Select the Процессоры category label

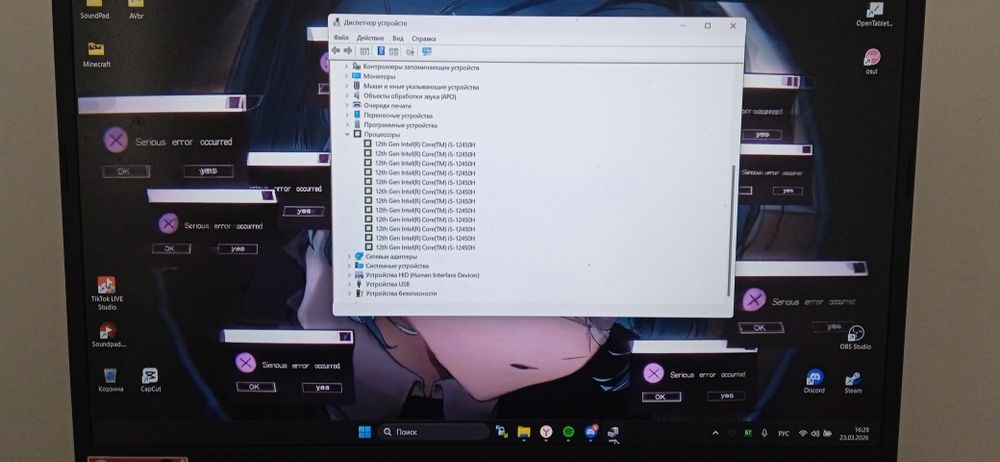(x=382, y=135)
